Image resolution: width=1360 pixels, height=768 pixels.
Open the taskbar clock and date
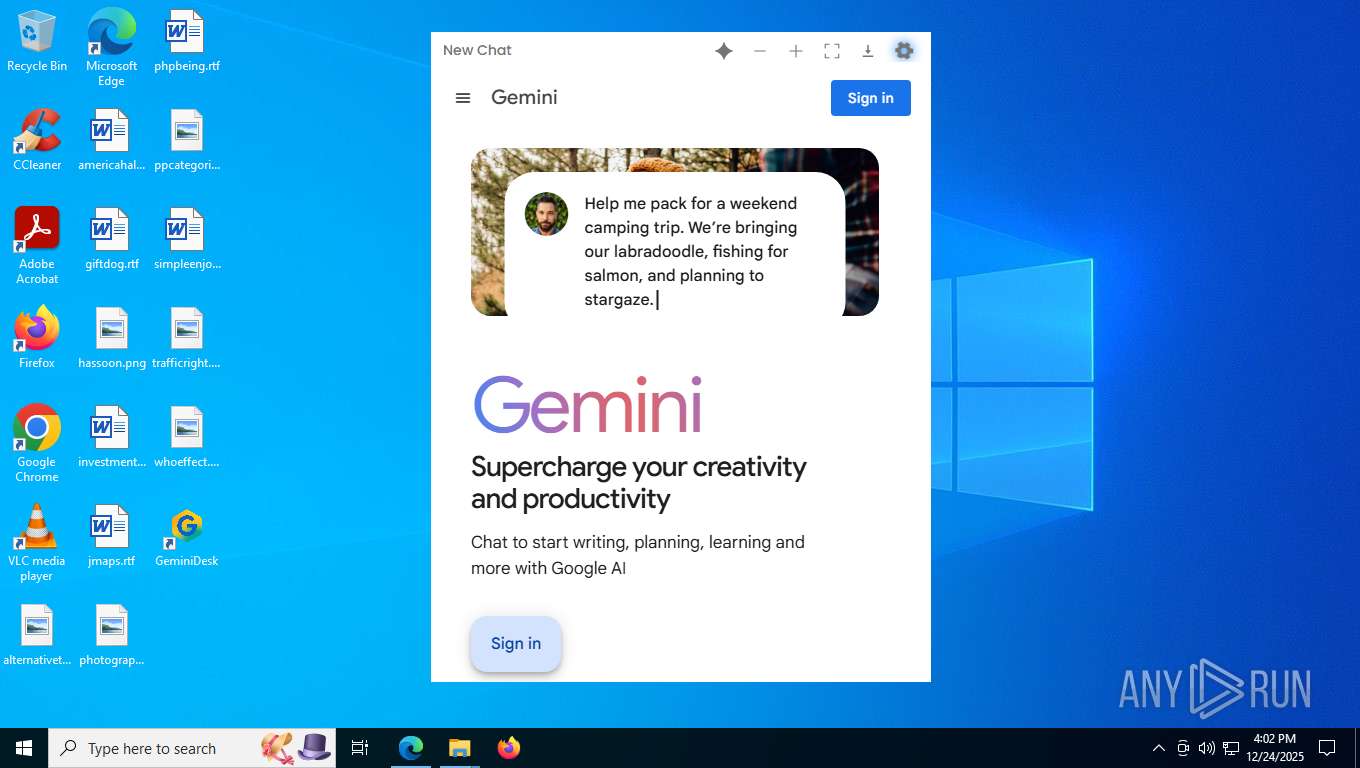pyautogui.click(x=1274, y=748)
